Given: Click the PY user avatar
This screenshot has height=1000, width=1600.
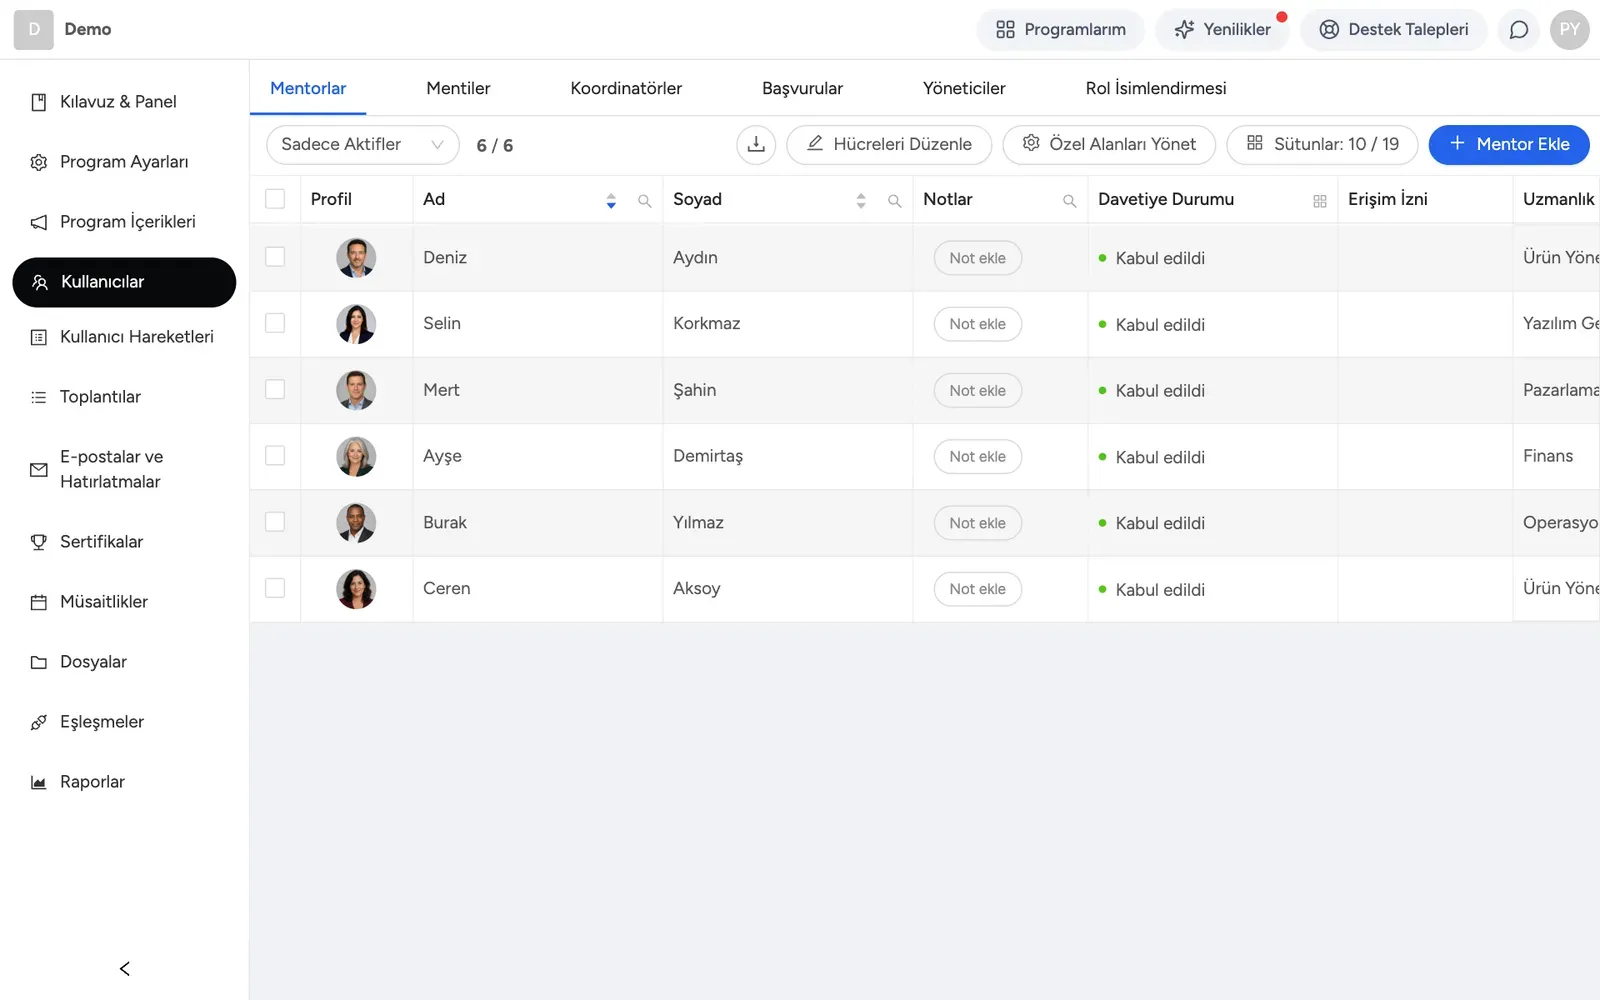Looking at the screenshot, I should coord(1570,30).
